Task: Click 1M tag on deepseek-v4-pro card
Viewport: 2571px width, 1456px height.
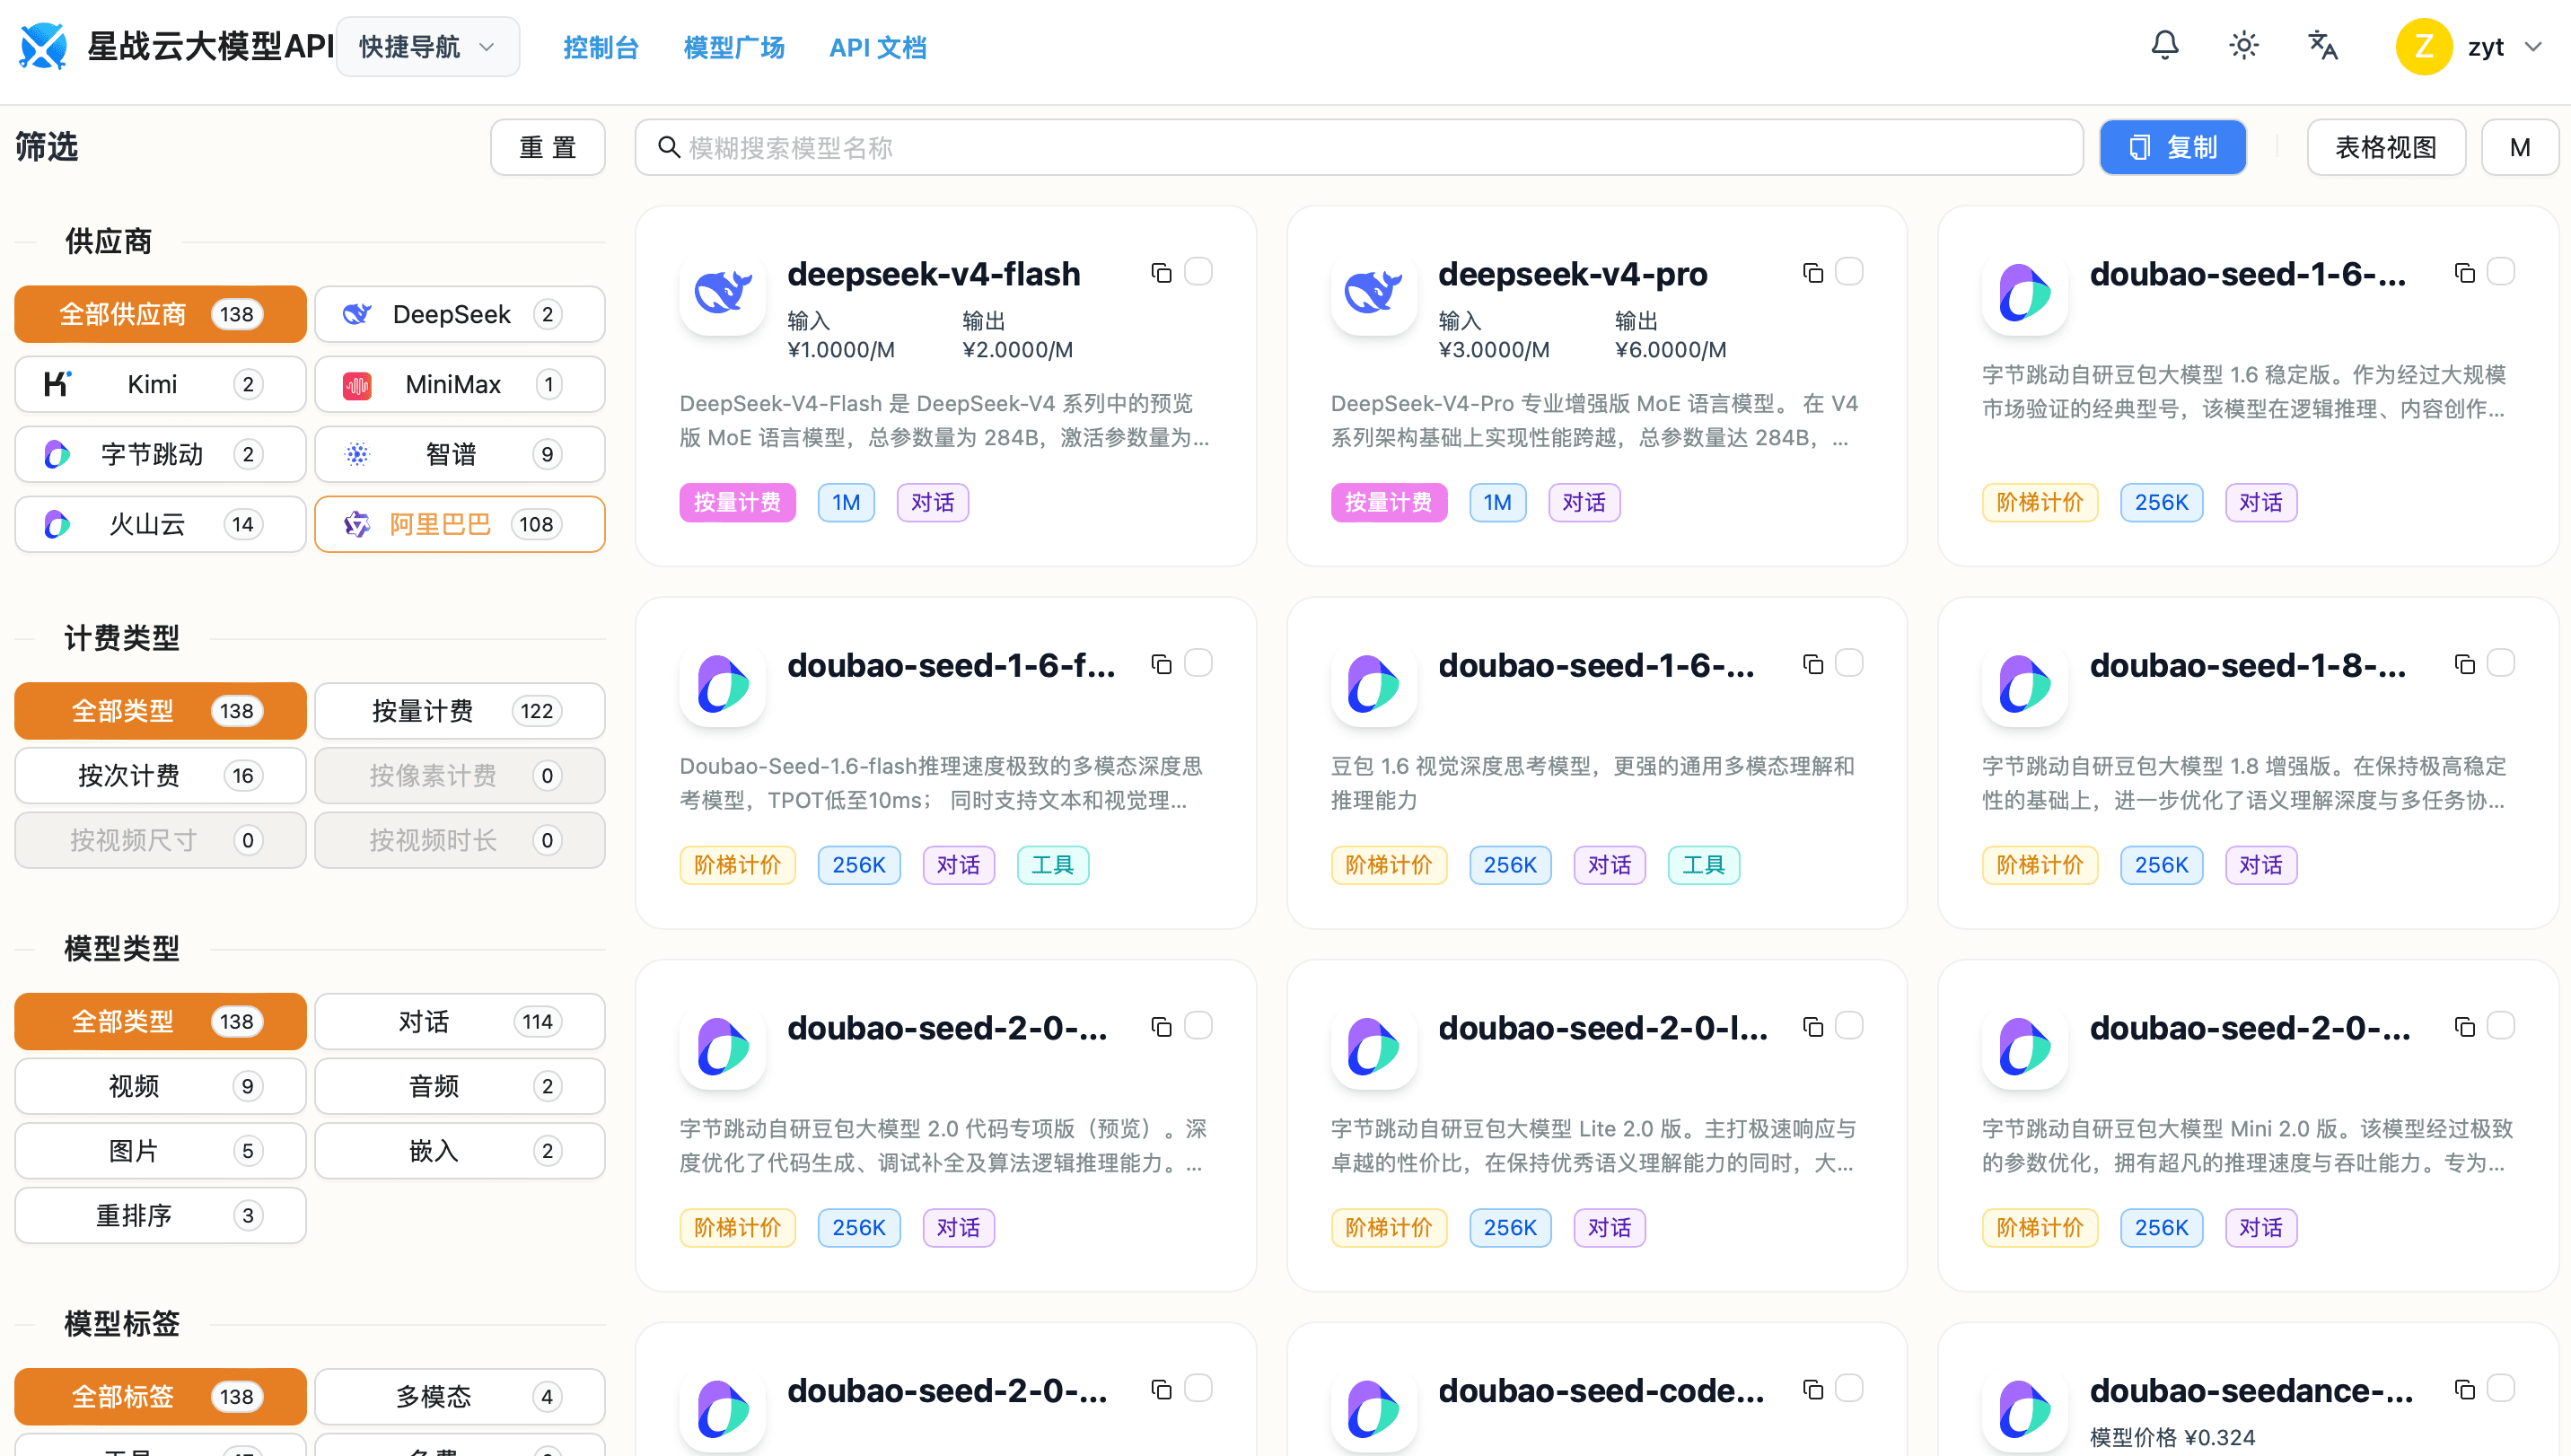Action: point(1497,502)
